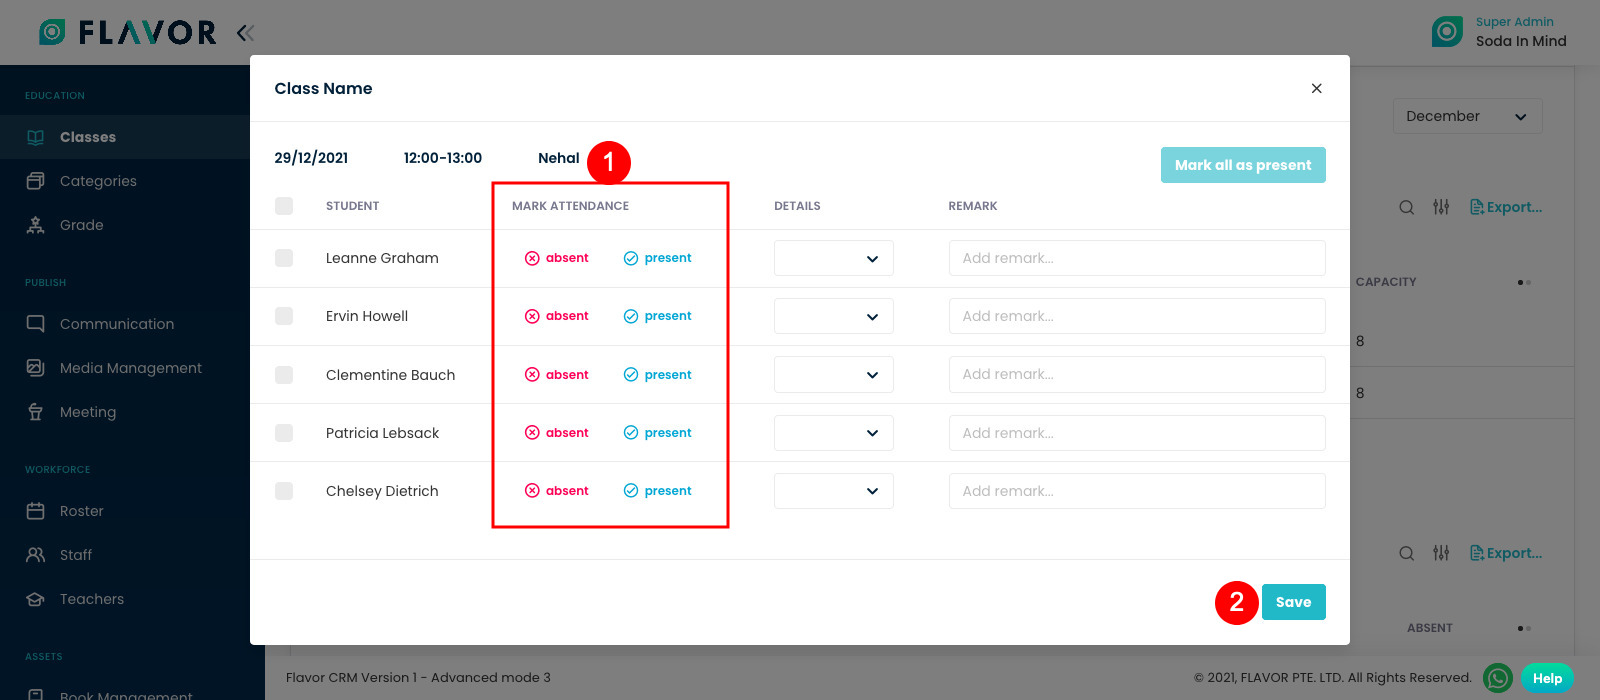Screen dimensions: 1600x700
Task: Click the Flavor logo icon
Action: point(52,32)
